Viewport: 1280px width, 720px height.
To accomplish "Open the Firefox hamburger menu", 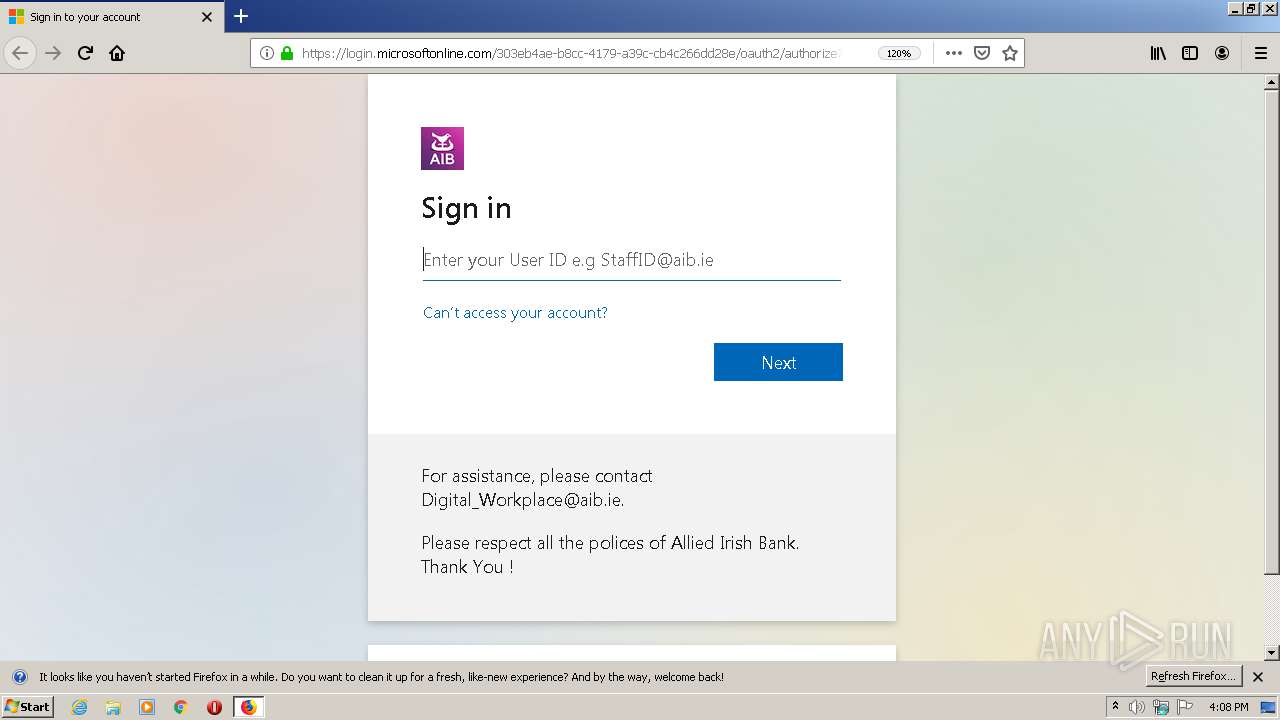I will pos(1260,53).
